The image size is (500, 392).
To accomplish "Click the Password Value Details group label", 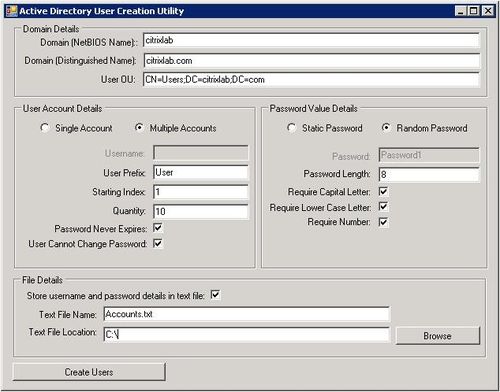I will click(313, 109).
